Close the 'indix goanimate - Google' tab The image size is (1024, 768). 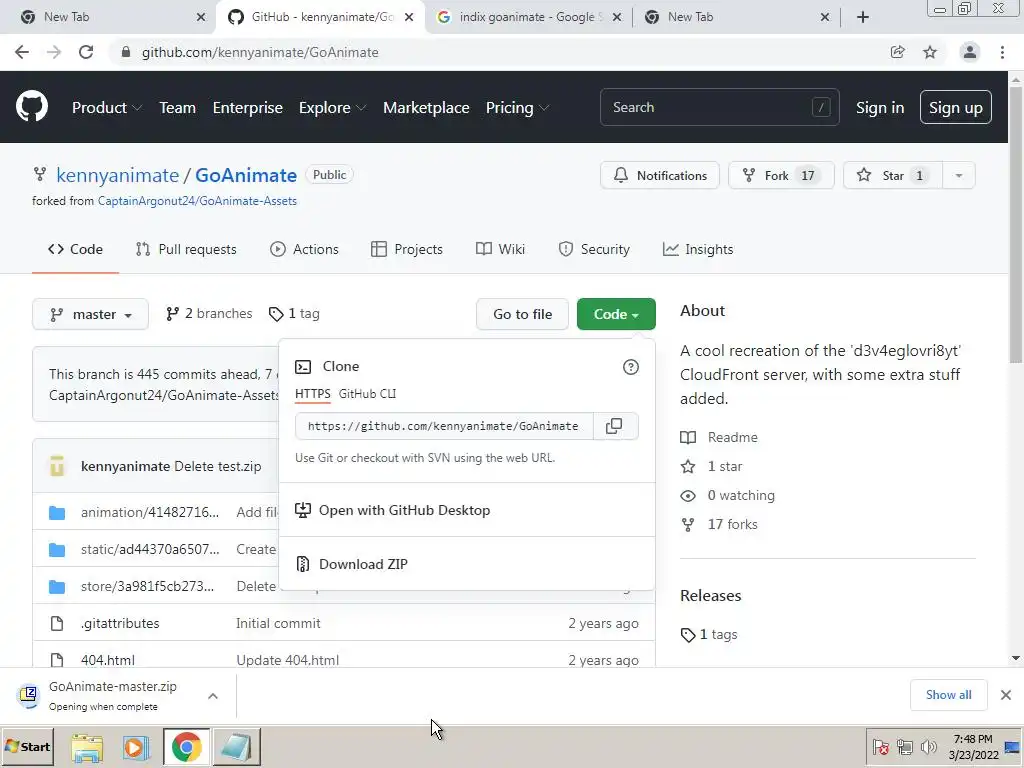click(x=616, y=17)
